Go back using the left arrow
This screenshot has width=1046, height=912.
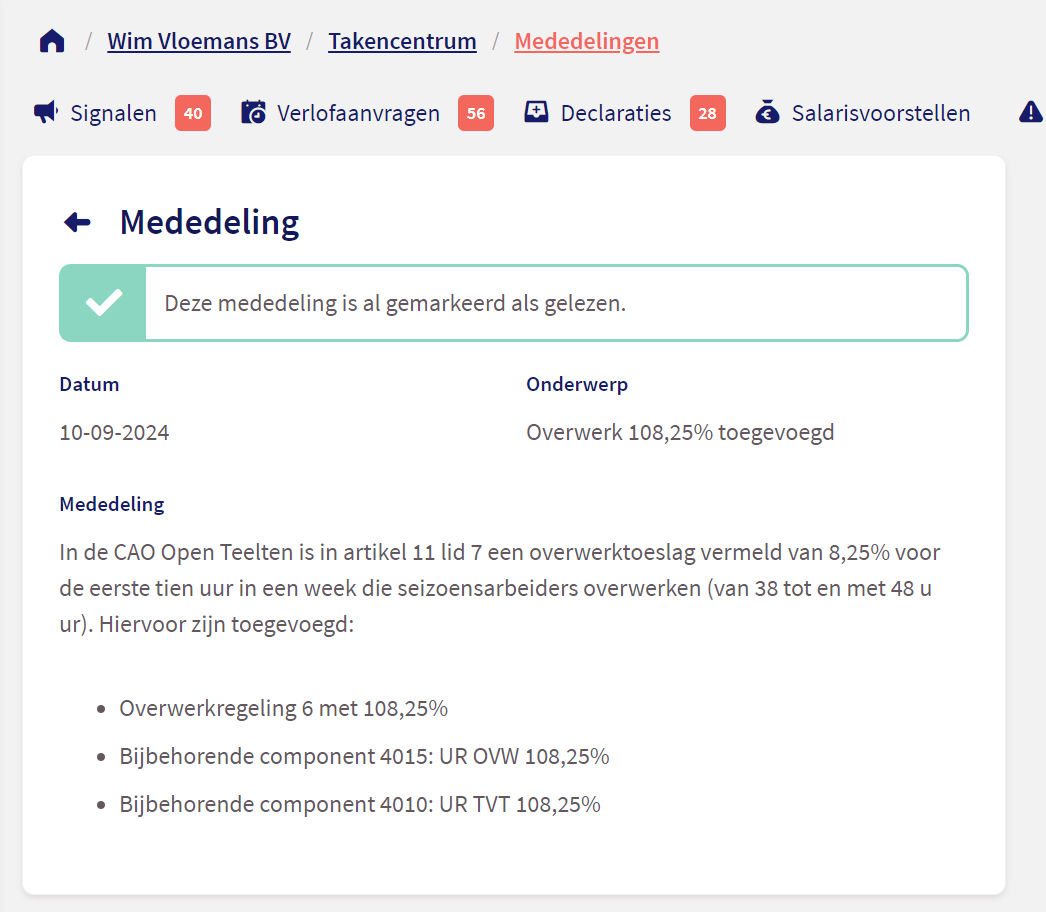pyautogui.click(x=77, y=222)
